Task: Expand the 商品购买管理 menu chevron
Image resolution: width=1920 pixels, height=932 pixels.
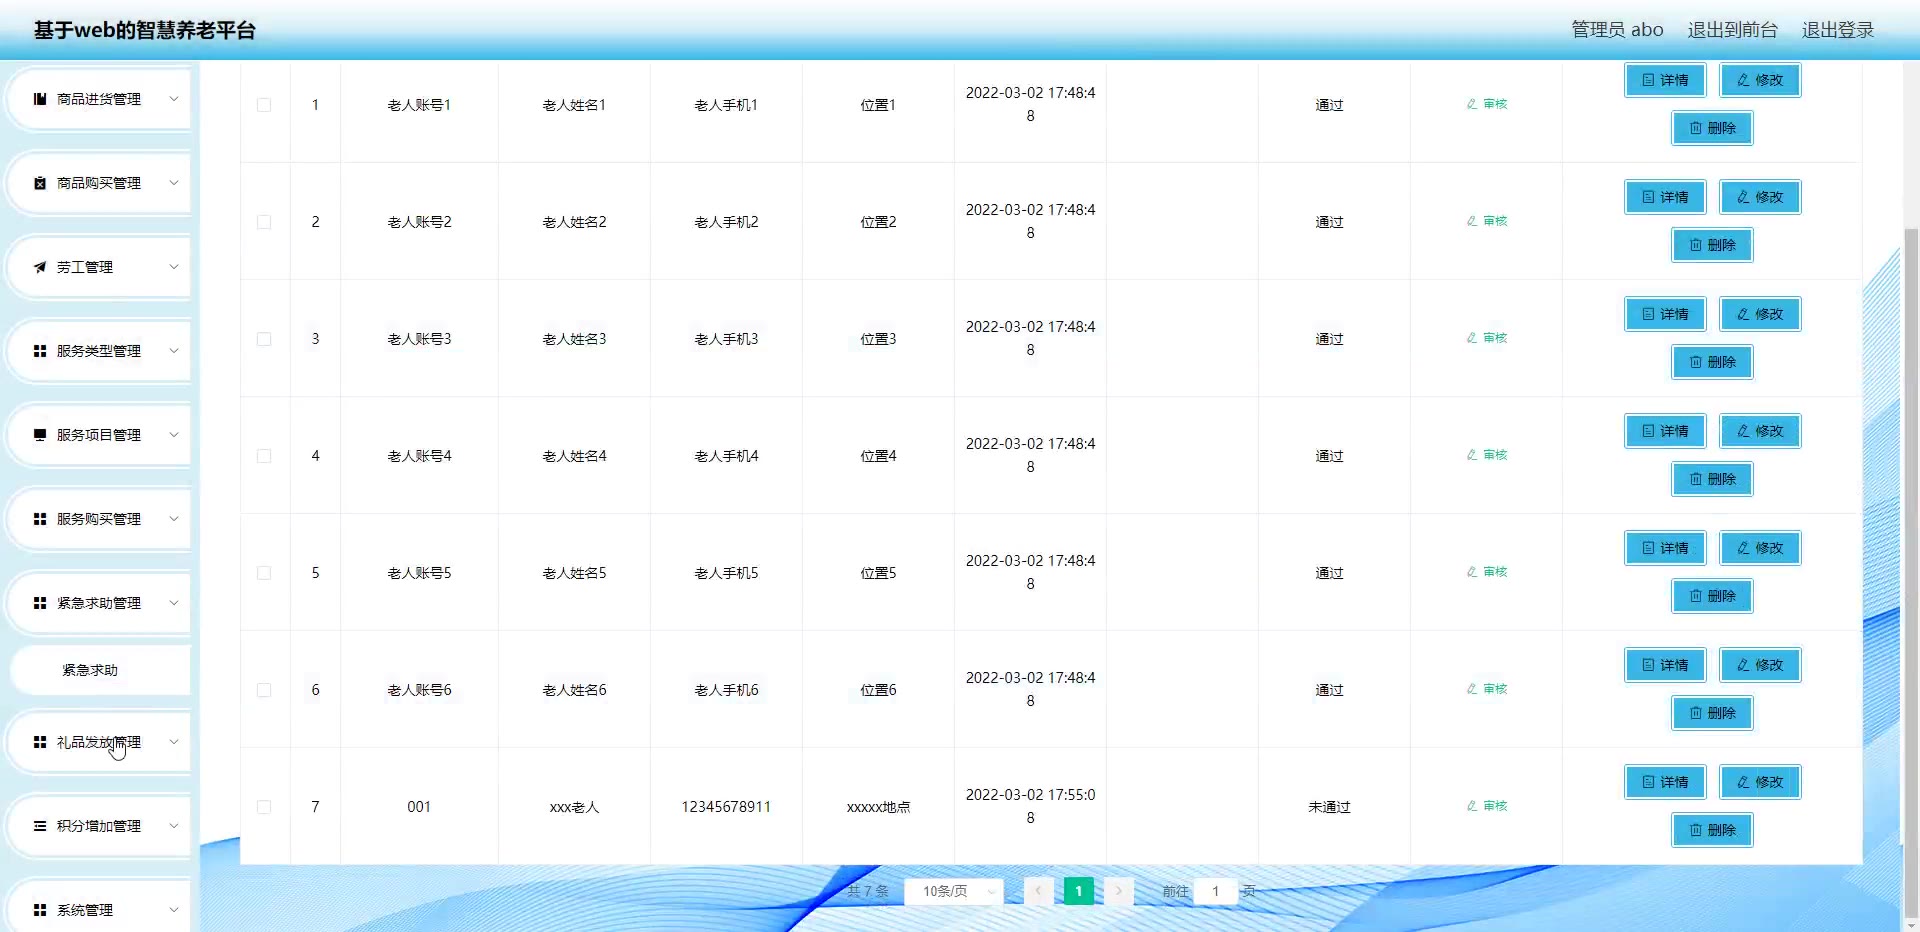Action: [174, 183]
